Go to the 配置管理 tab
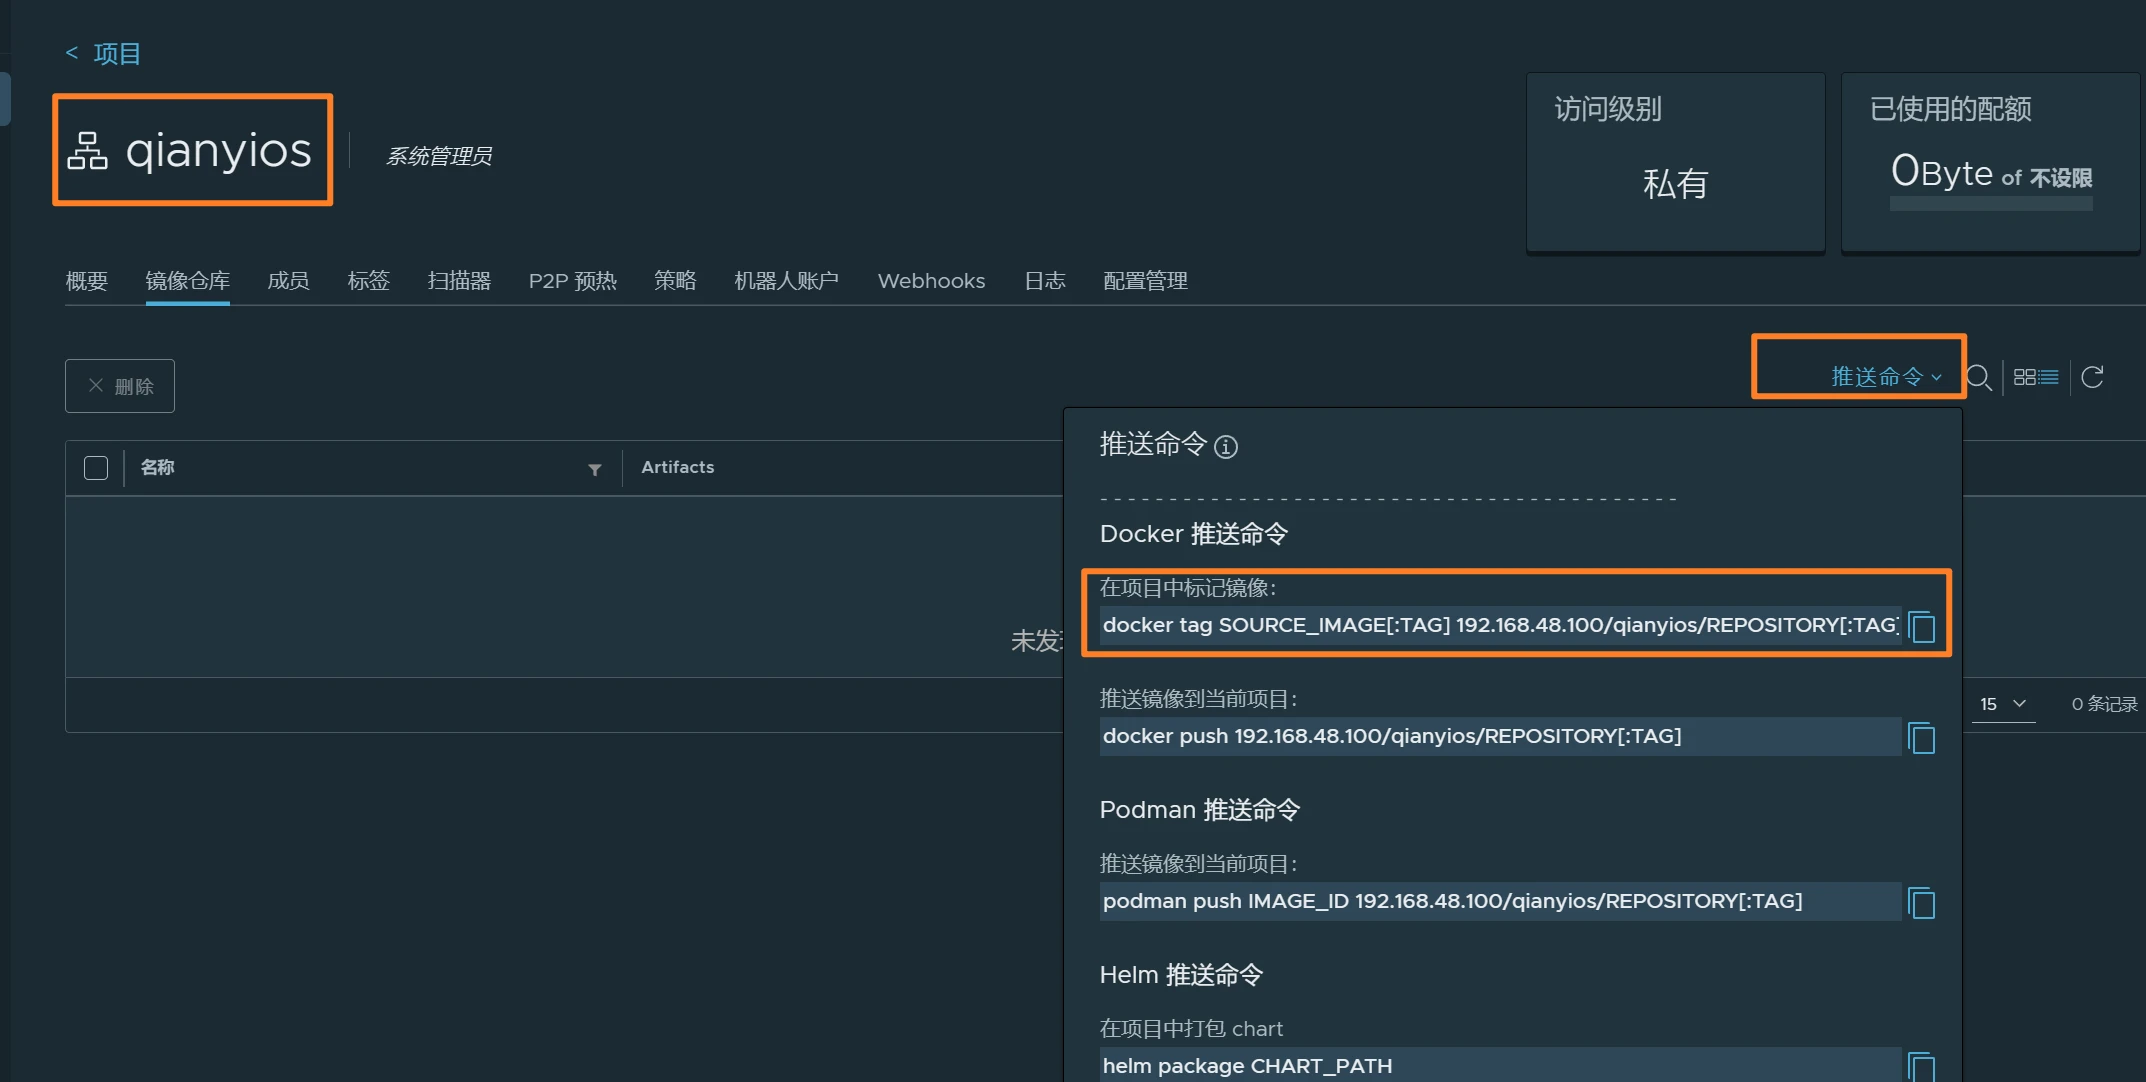Viewport: 2146px width, 1082px height. point(1145,281)
